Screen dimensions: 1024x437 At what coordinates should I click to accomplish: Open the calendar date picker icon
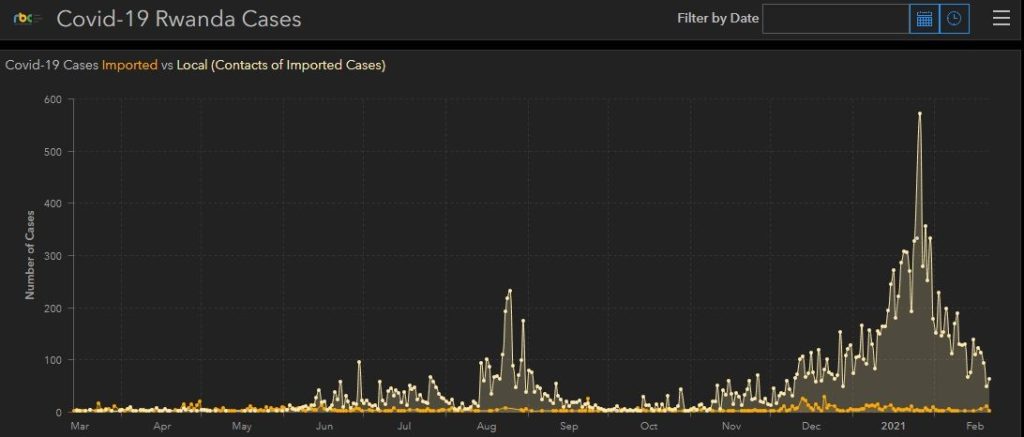pyautogui.click(x=924, y=19)
